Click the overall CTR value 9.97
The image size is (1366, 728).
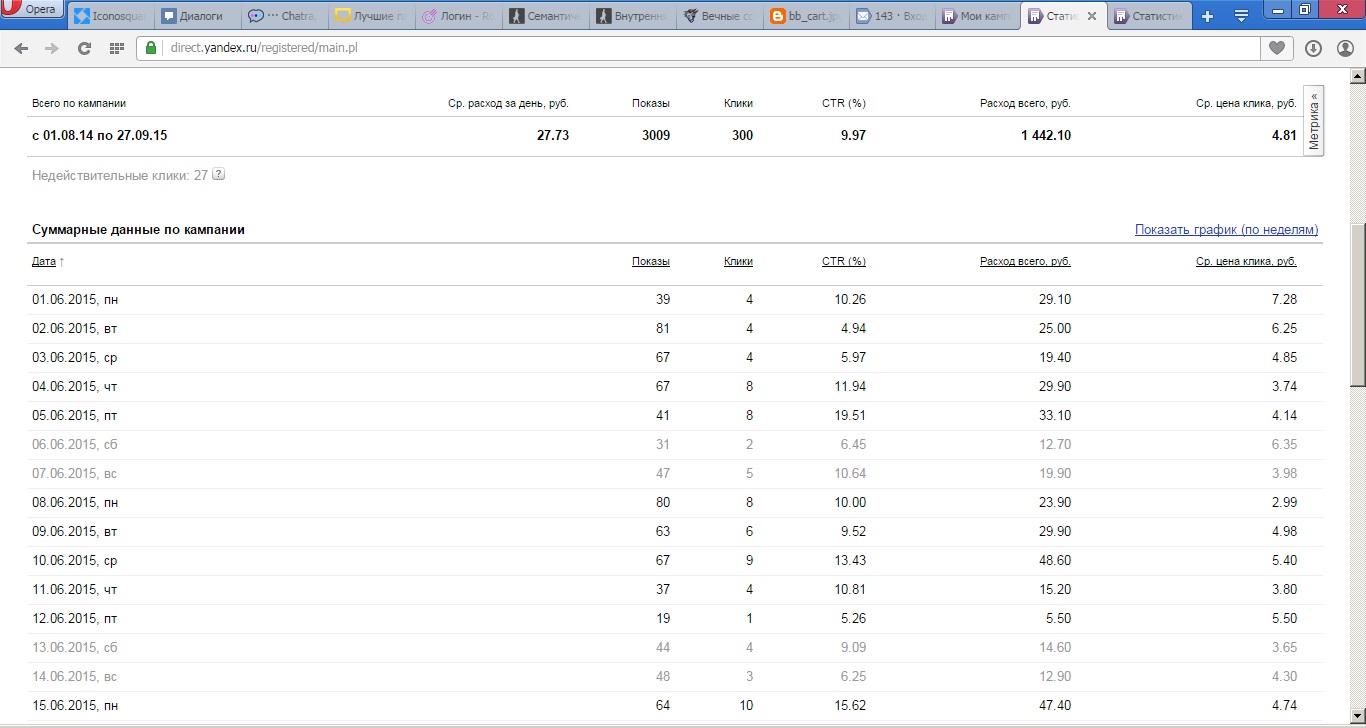point(853,136)
